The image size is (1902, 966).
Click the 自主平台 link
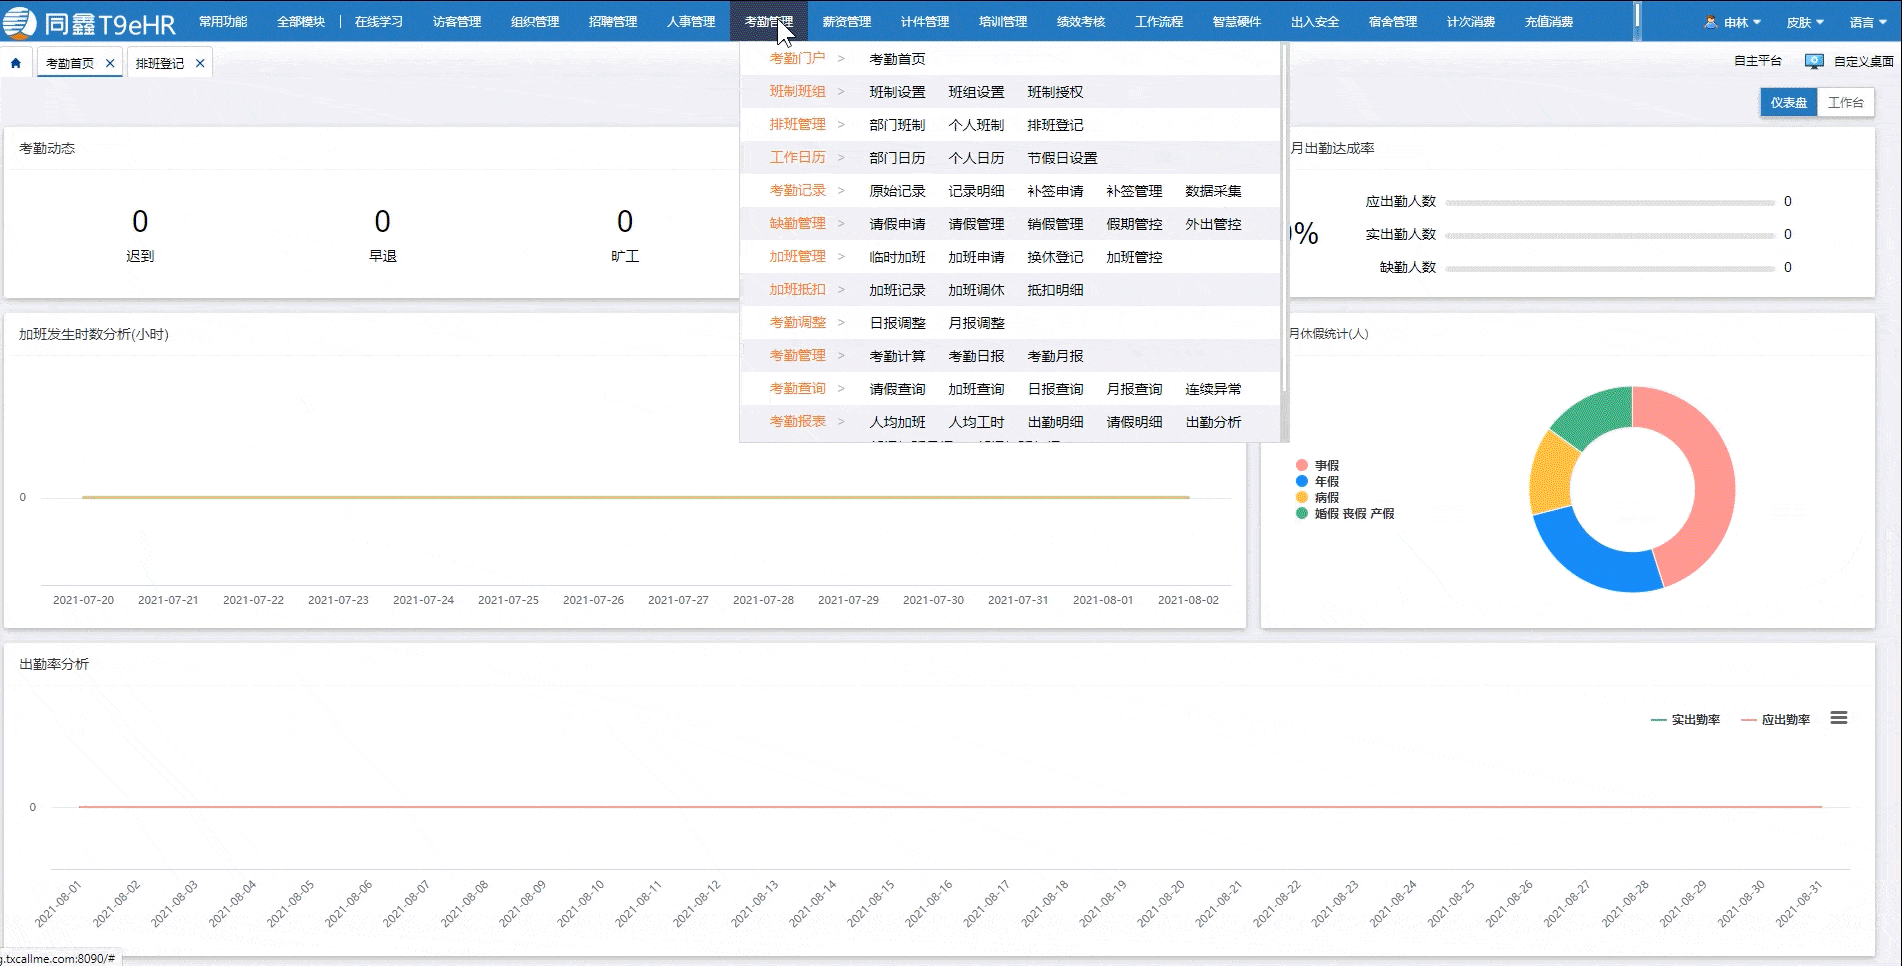pos(1757,61)
